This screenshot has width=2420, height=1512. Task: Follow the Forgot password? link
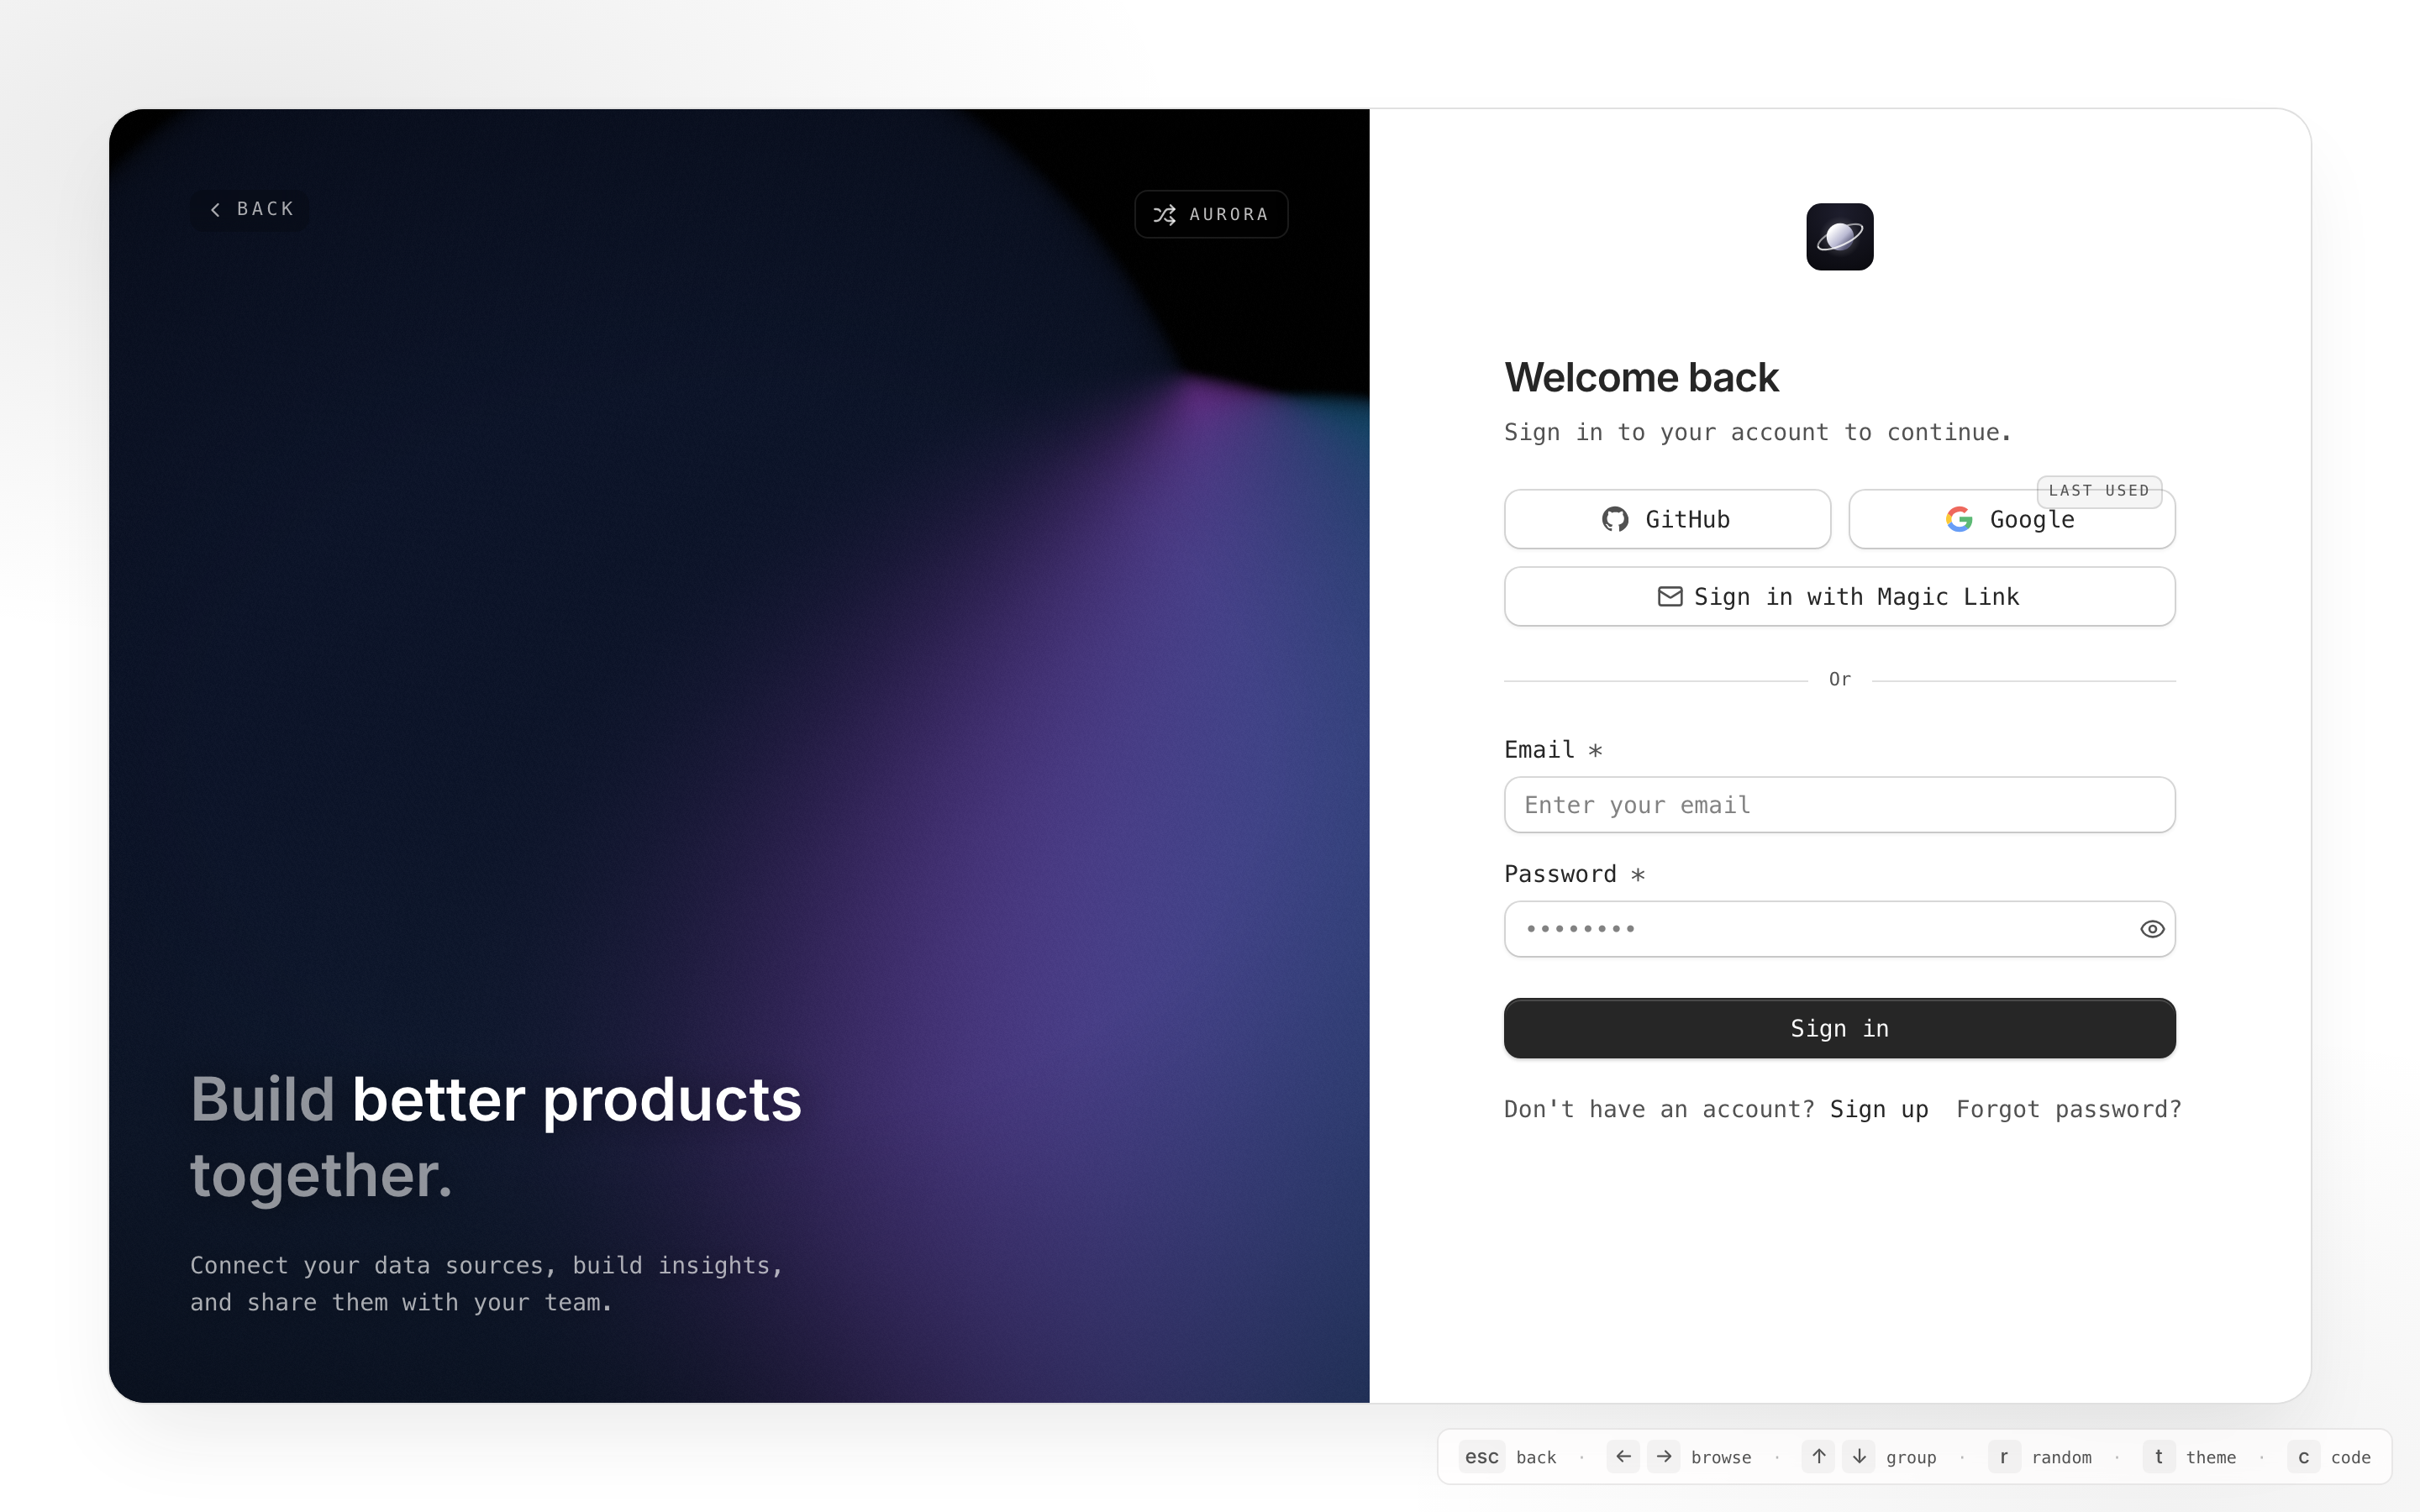(2068, 1109)
